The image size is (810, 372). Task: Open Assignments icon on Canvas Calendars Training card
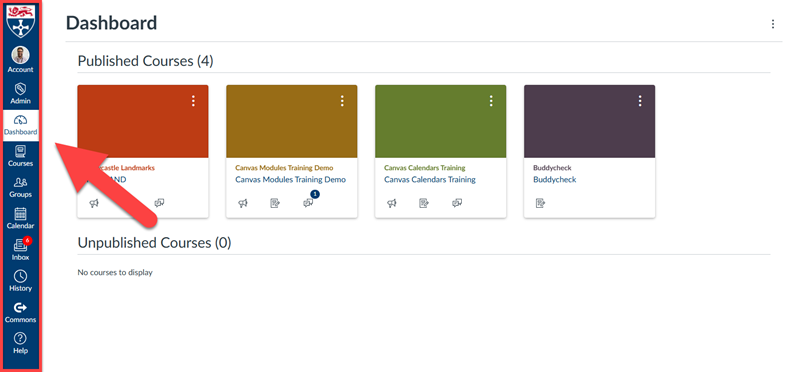coord(424,203)
